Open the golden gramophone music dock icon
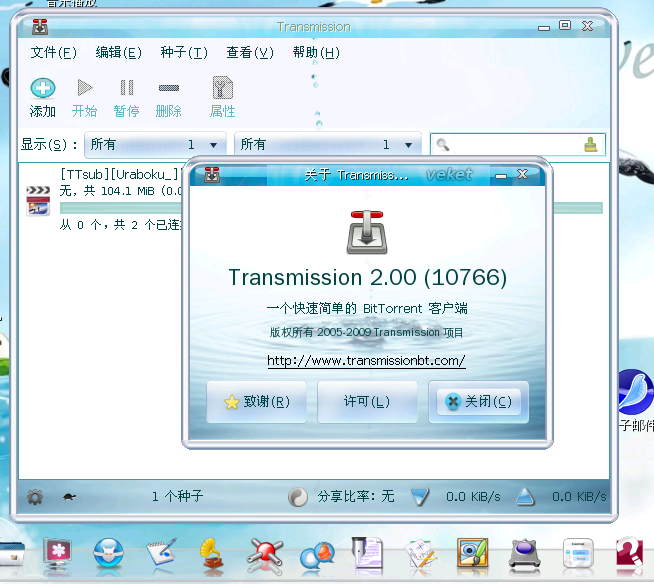The width and height of the screenshot is (654, 584). 213,553
